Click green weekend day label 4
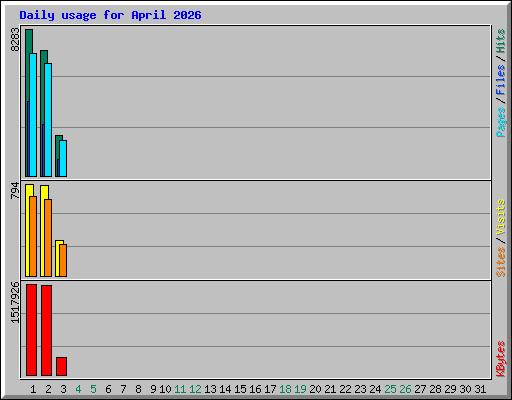The image size is (512, 400). click(x=78, y=389)
